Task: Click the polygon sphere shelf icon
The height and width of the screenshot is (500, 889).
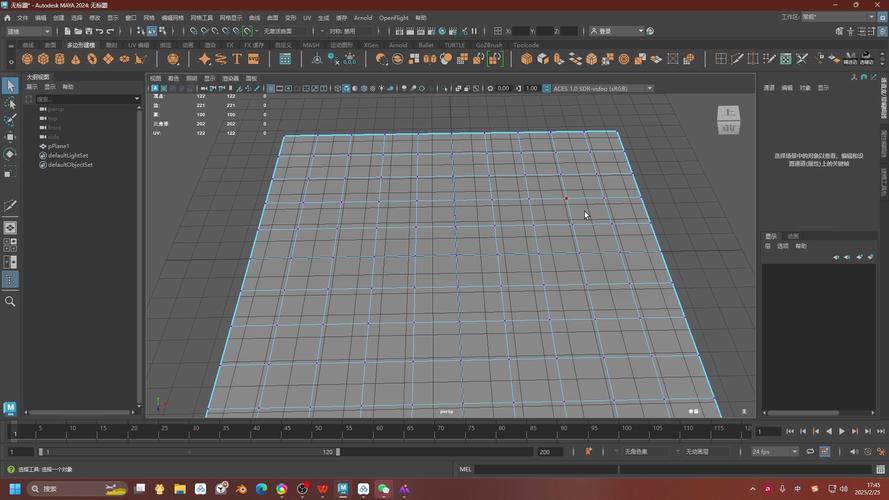Action: (27, 59)
